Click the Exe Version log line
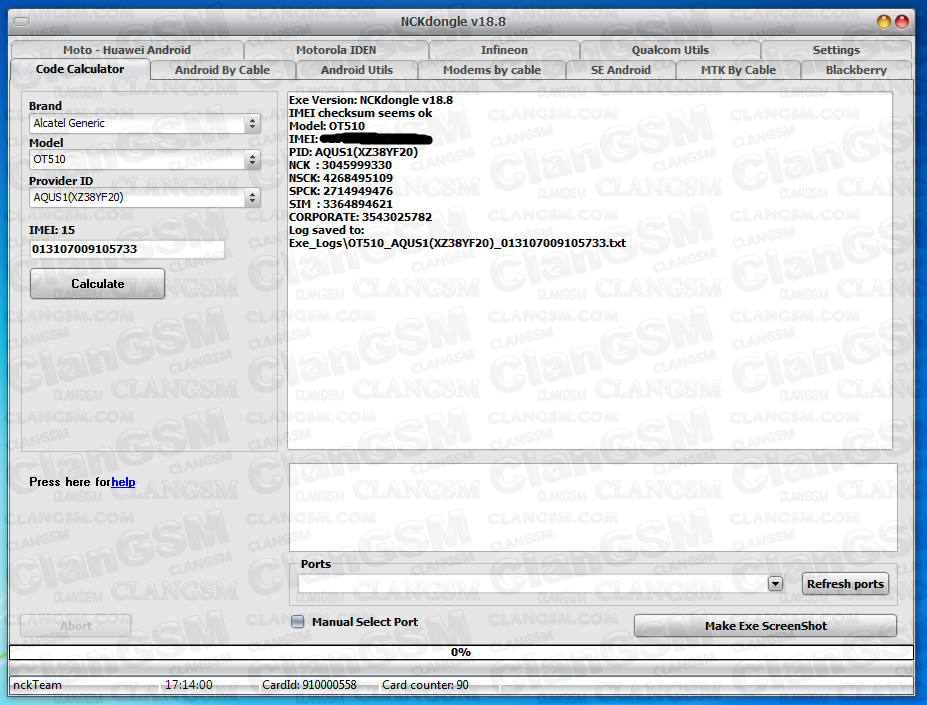The width and height of the screenshot is (927, 705). (371, 100)
